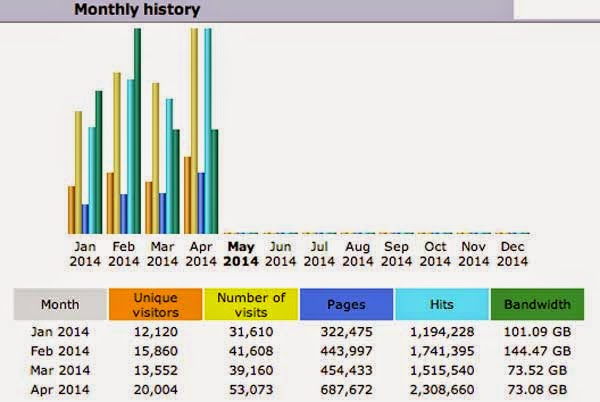Click the cyan February hits bar
This screenshot has height=402, width=600.
(130, 156)
